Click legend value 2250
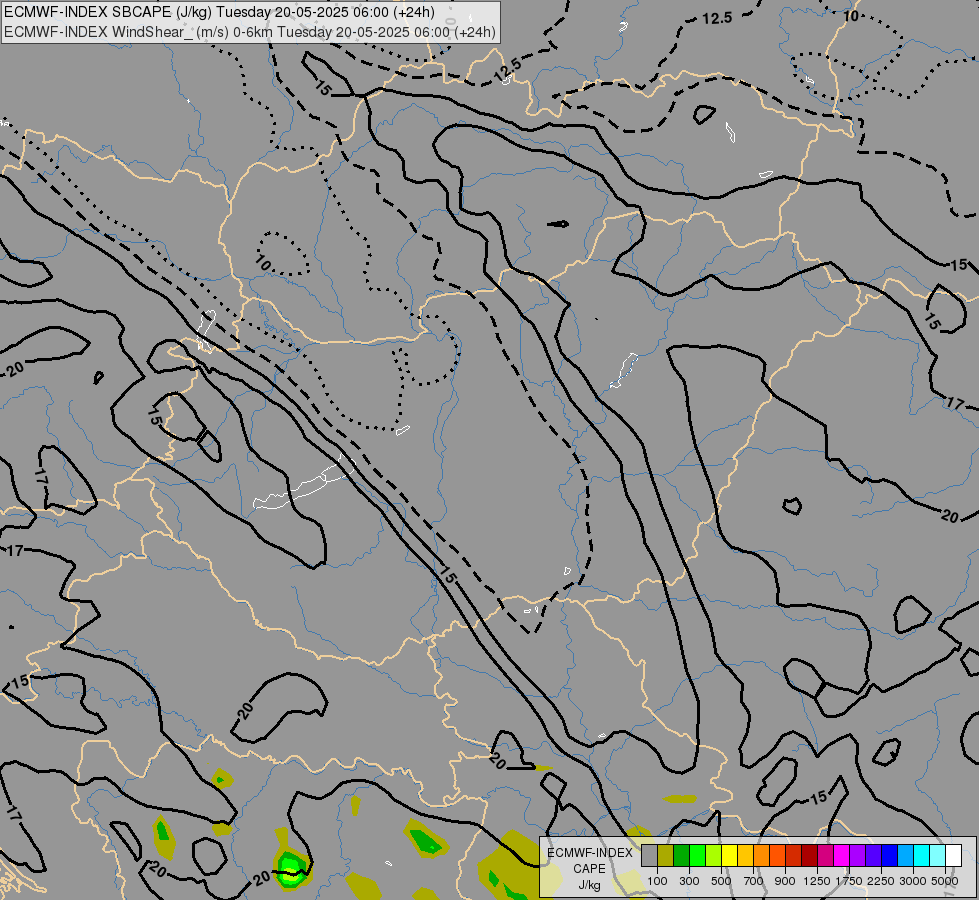979x900 pixels. click(881, 881)
